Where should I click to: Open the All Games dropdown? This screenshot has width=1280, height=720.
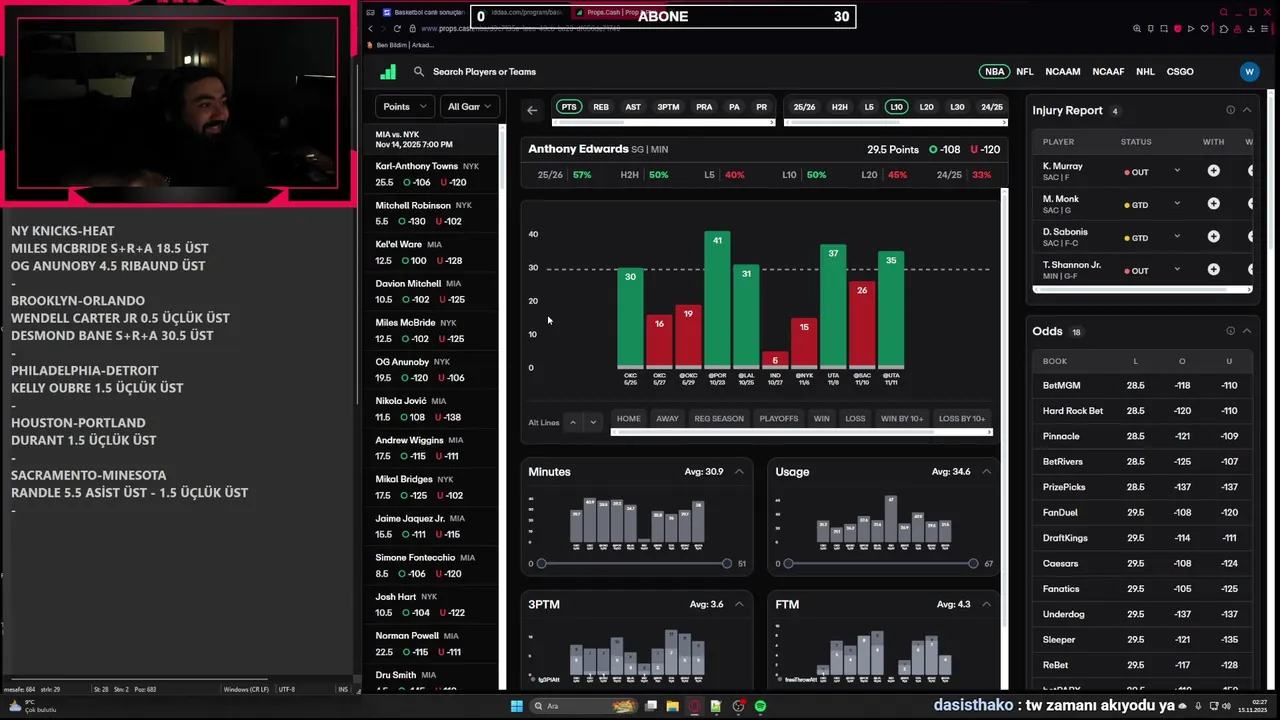[469, 106]
